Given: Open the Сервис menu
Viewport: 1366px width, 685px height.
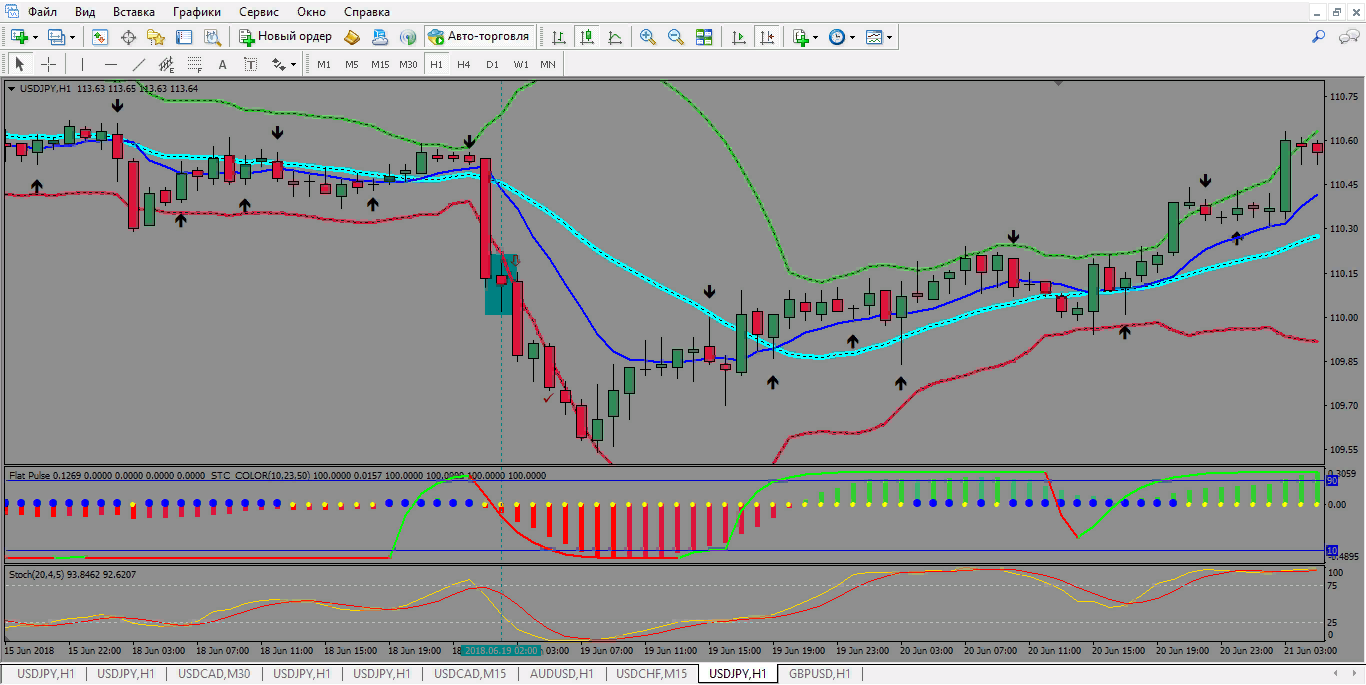Looking at the screenshot, I should (259, 12).
